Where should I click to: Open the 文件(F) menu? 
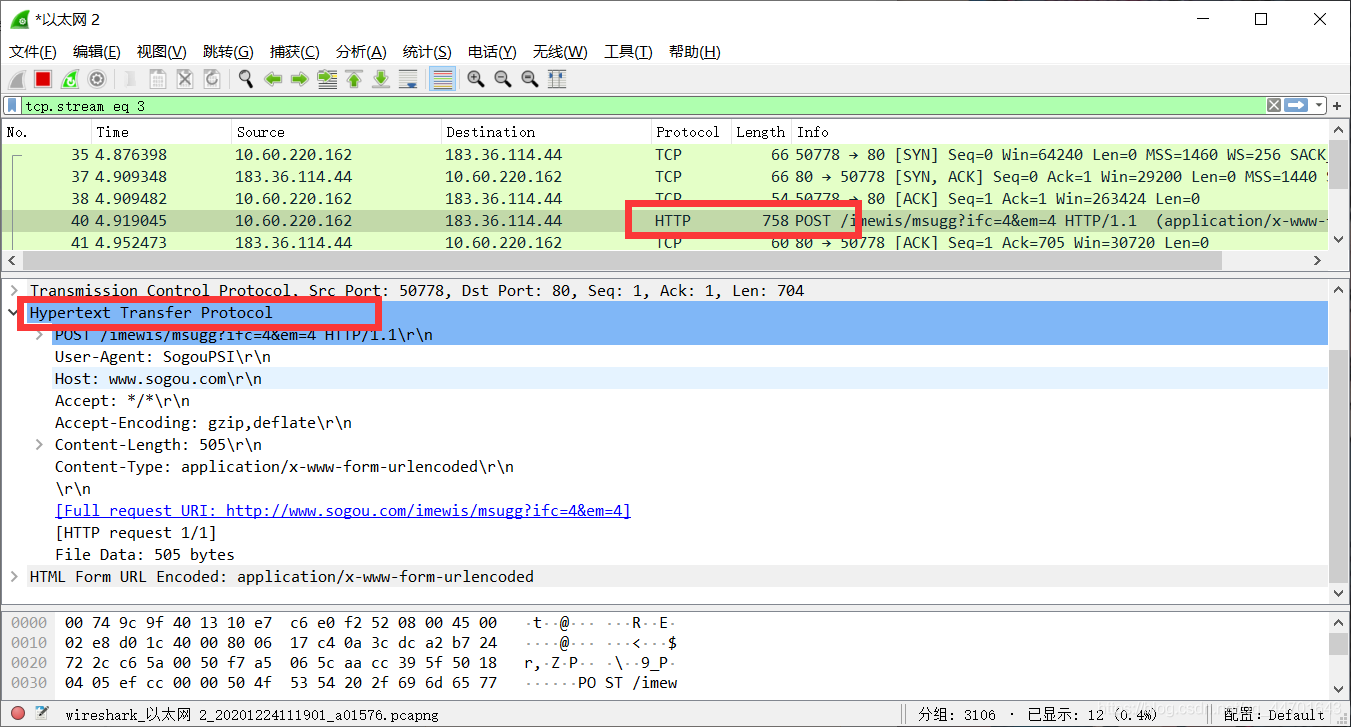33,52
